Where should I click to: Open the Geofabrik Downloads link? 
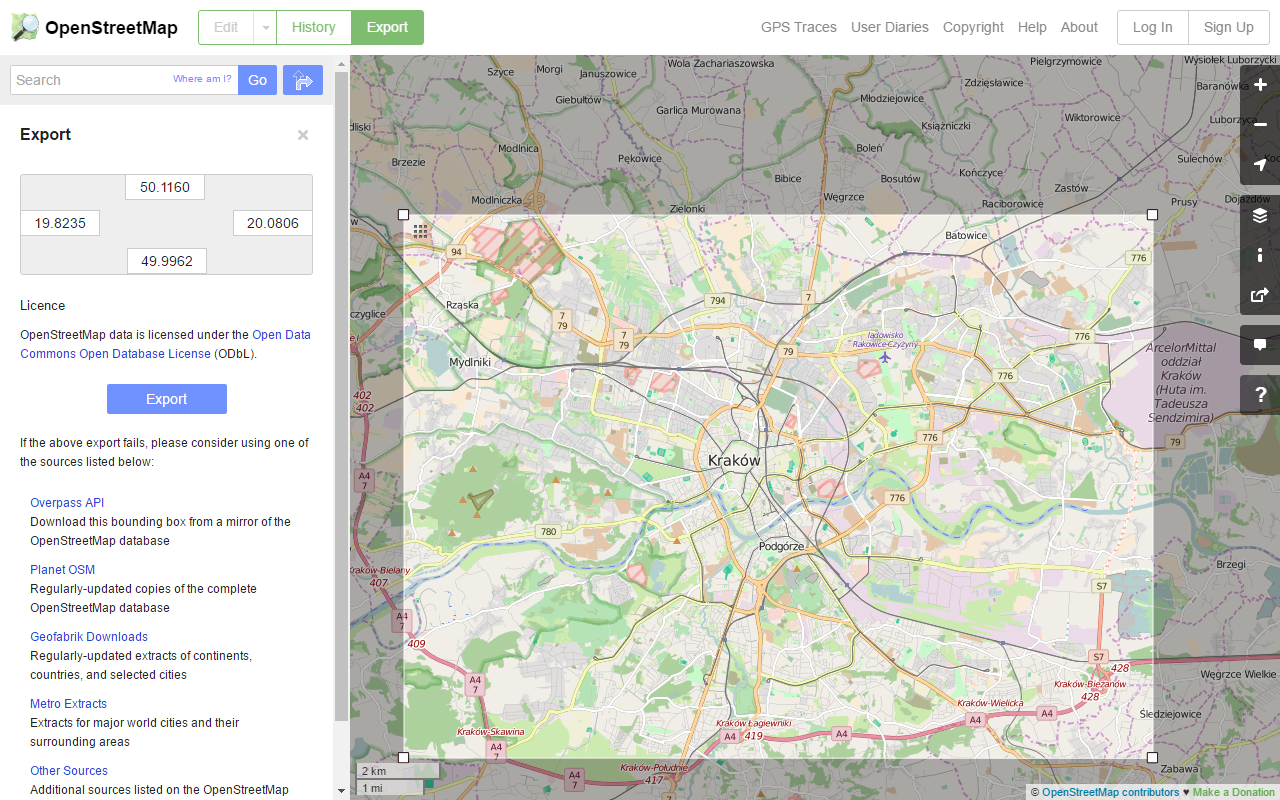click(89, 637)
